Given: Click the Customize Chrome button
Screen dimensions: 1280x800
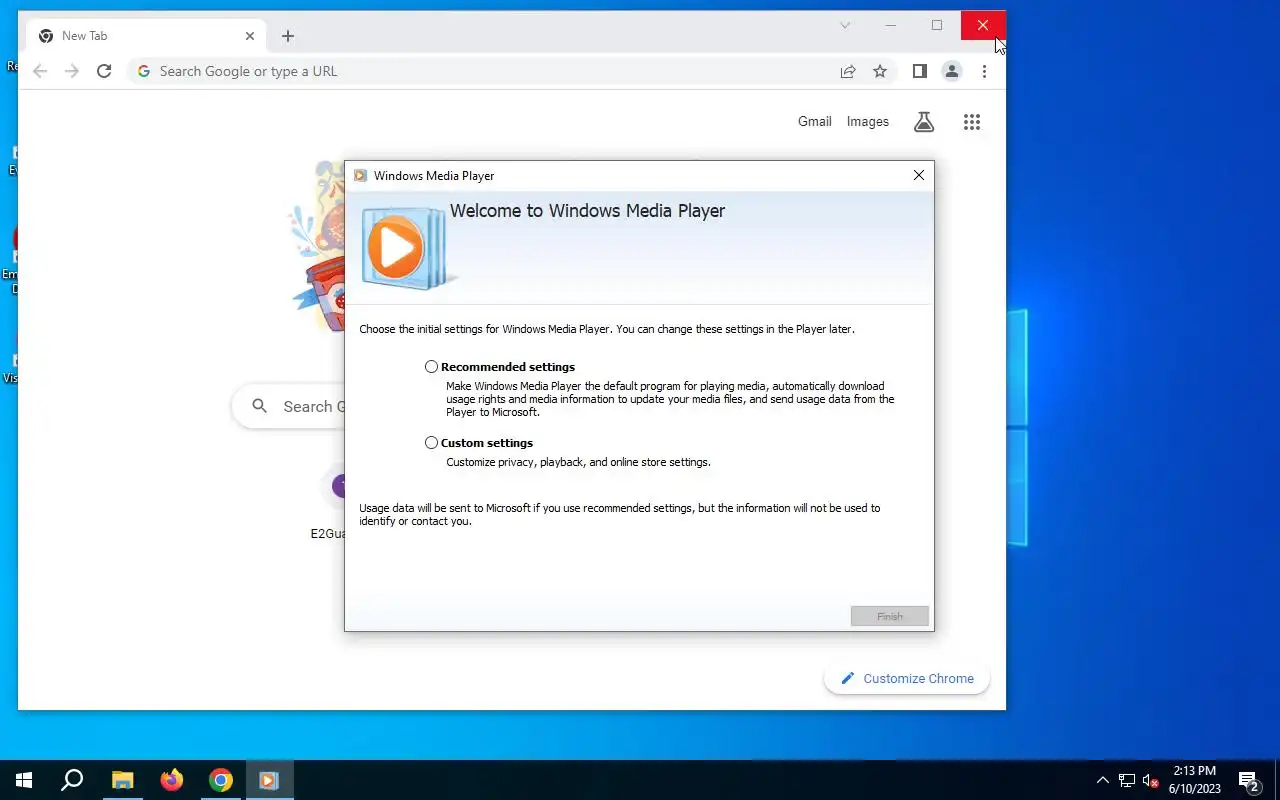Looking at the screenshot, I should click(x=907, y=678).
